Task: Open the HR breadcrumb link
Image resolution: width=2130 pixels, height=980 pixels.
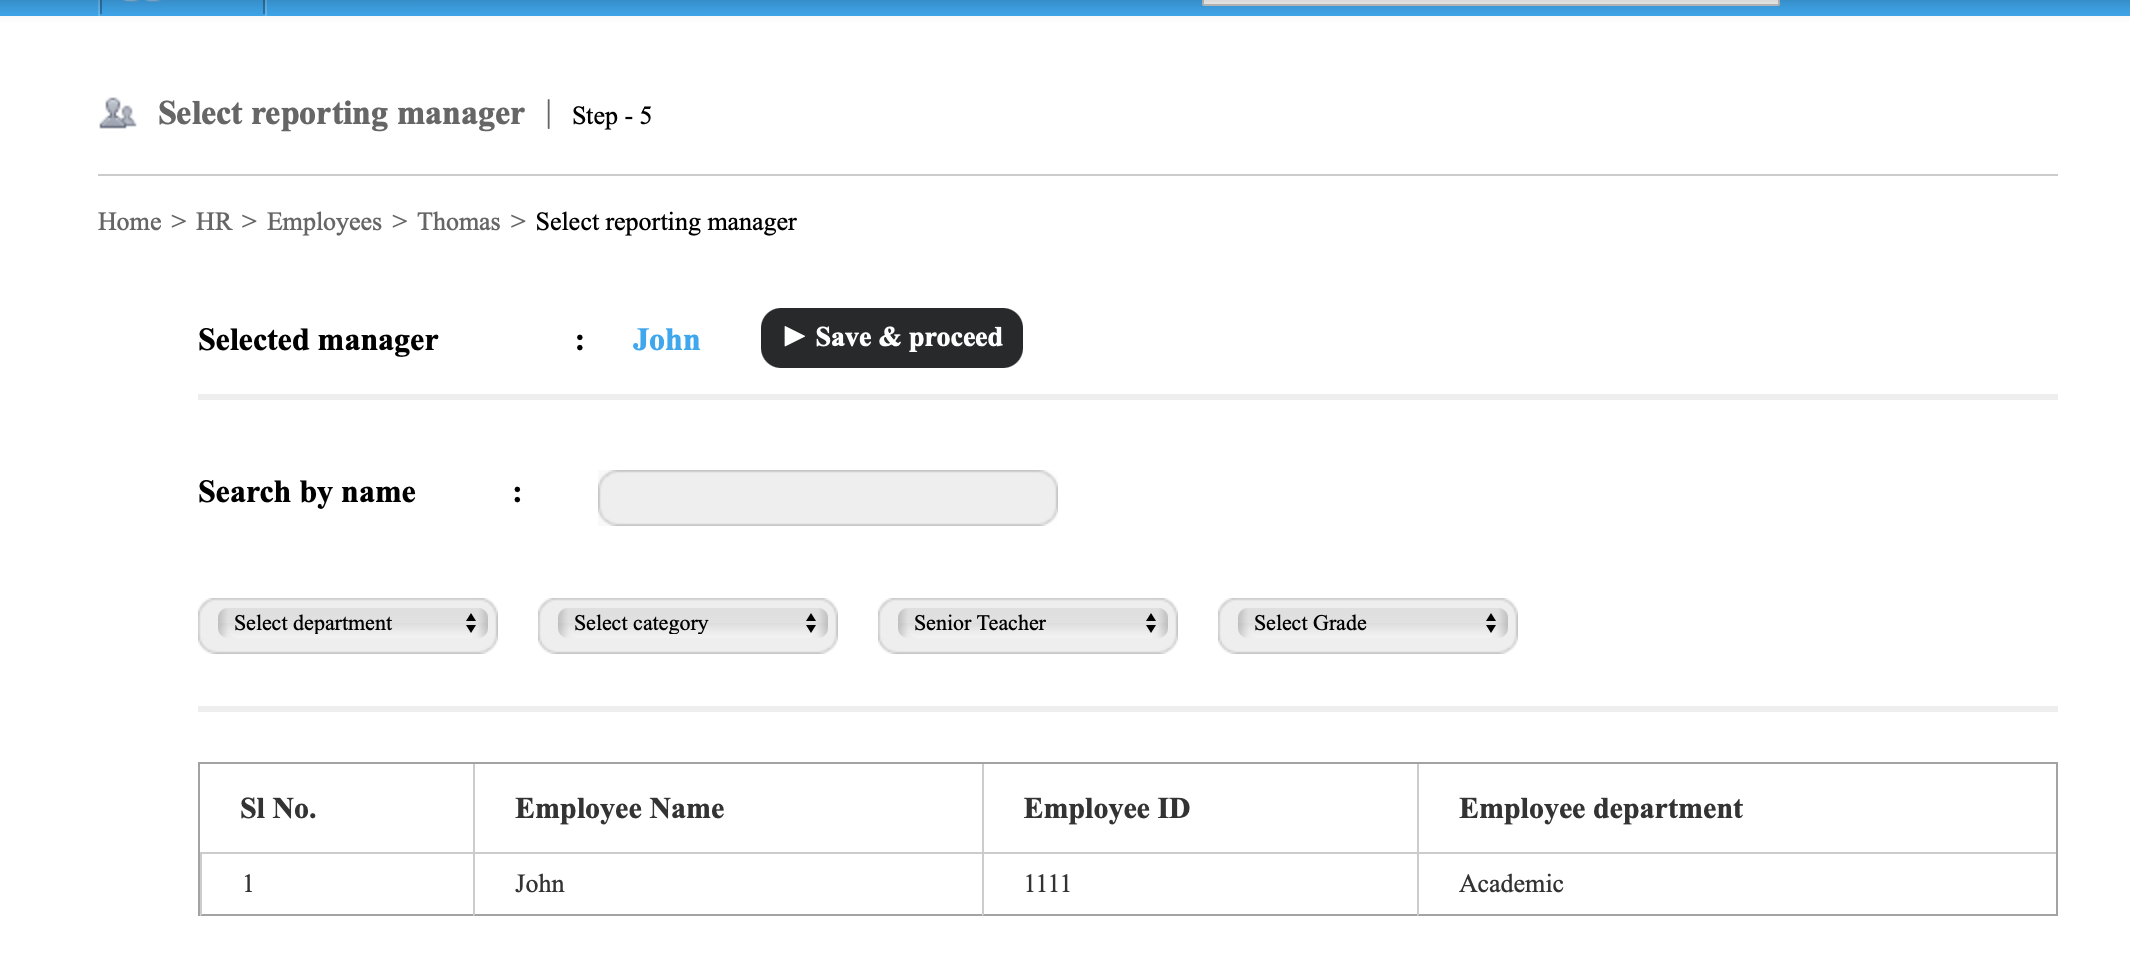Action: (213, 222)
